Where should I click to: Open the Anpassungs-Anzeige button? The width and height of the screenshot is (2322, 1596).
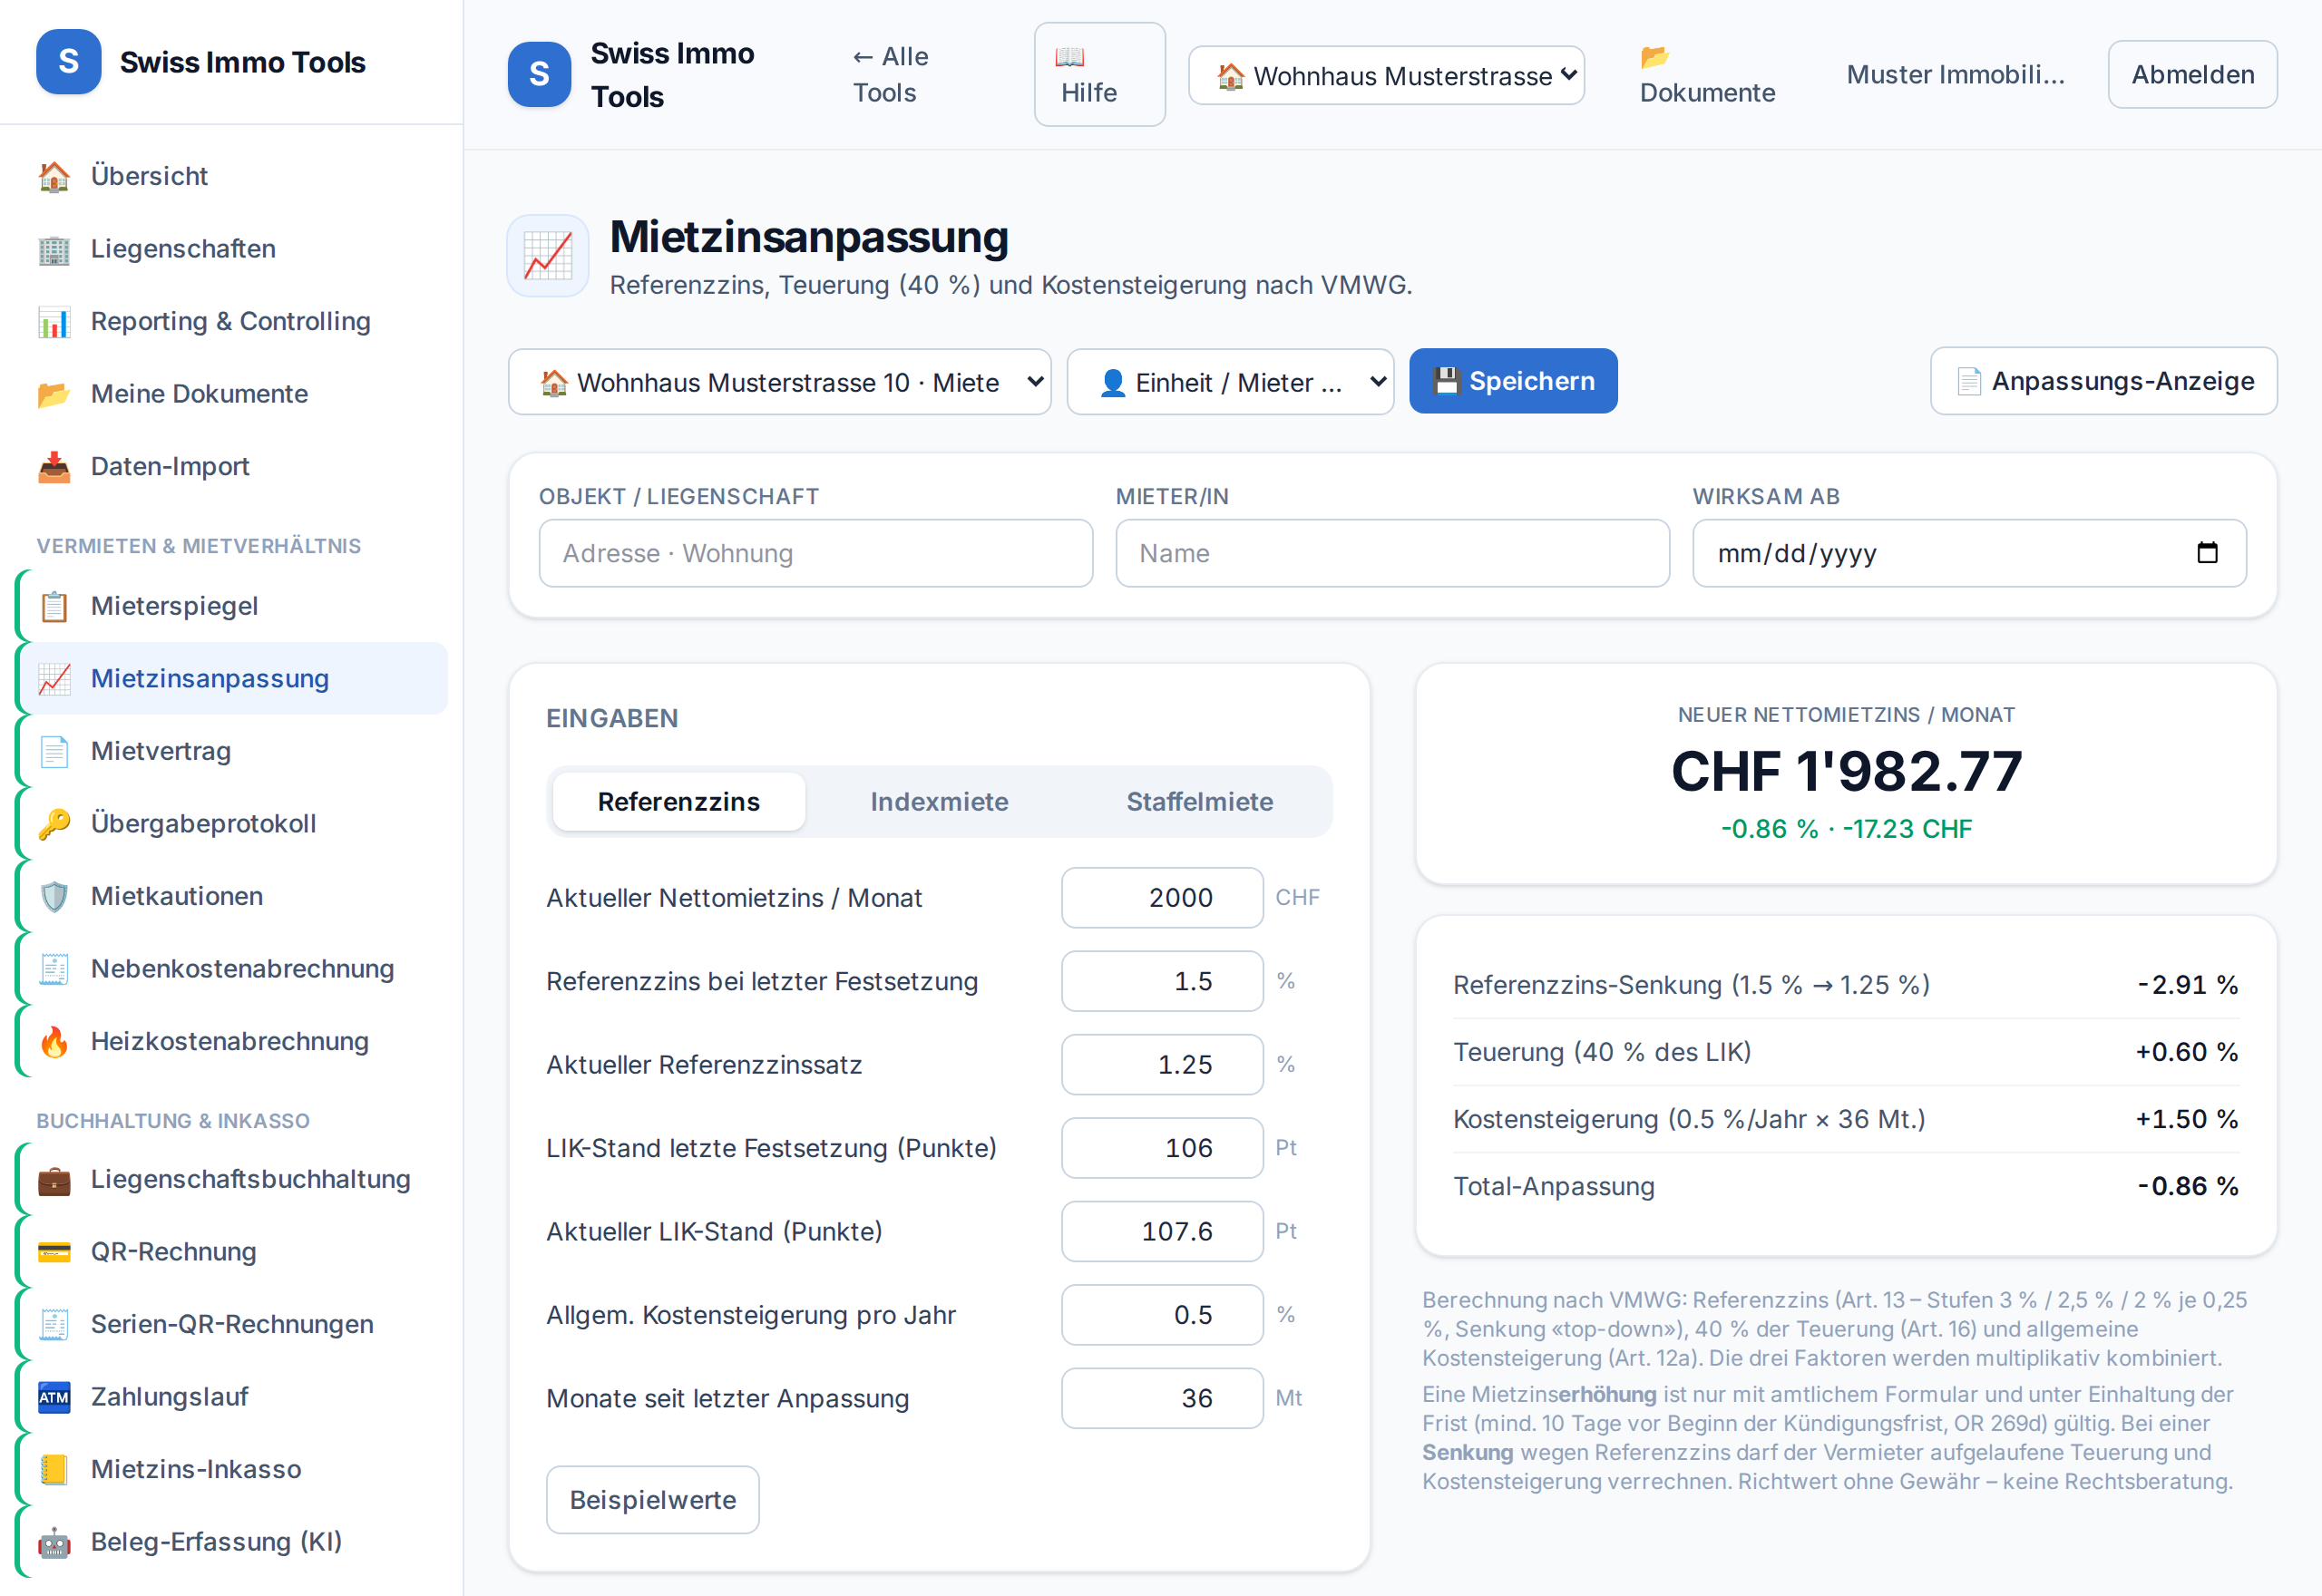coord(2103,381)
